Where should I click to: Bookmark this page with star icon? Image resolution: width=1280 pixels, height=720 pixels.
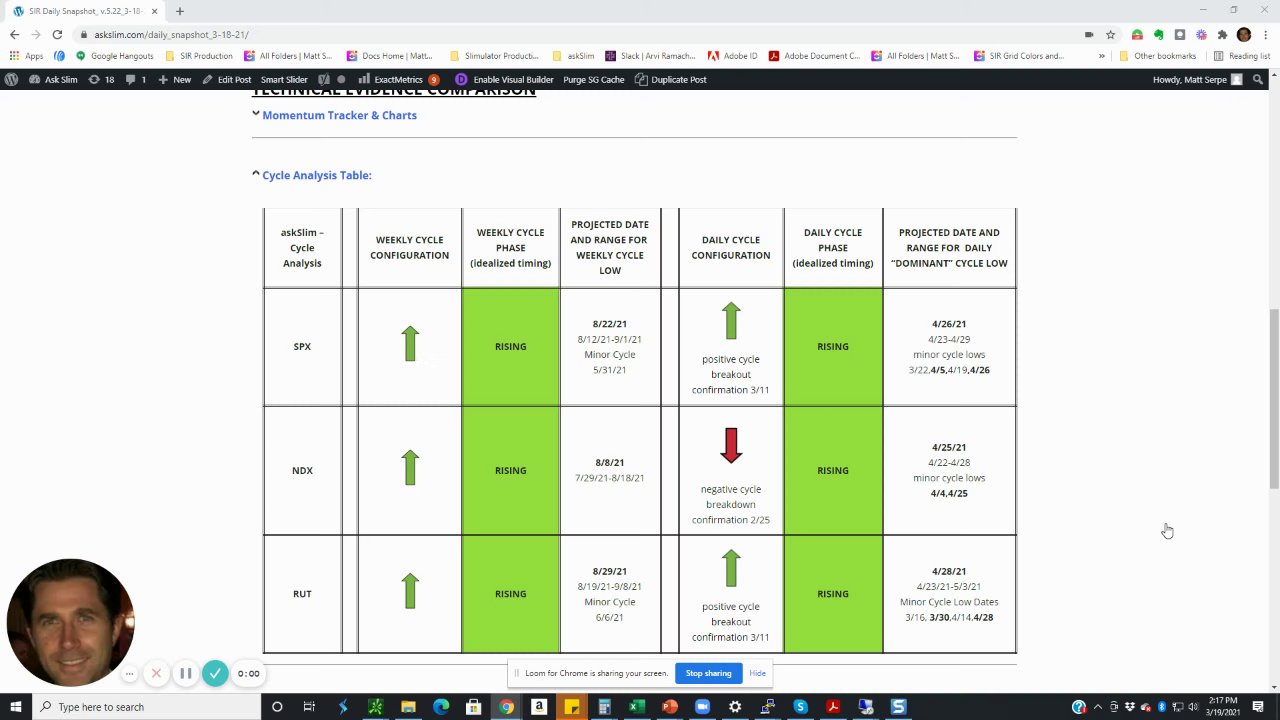[1110, 34]
